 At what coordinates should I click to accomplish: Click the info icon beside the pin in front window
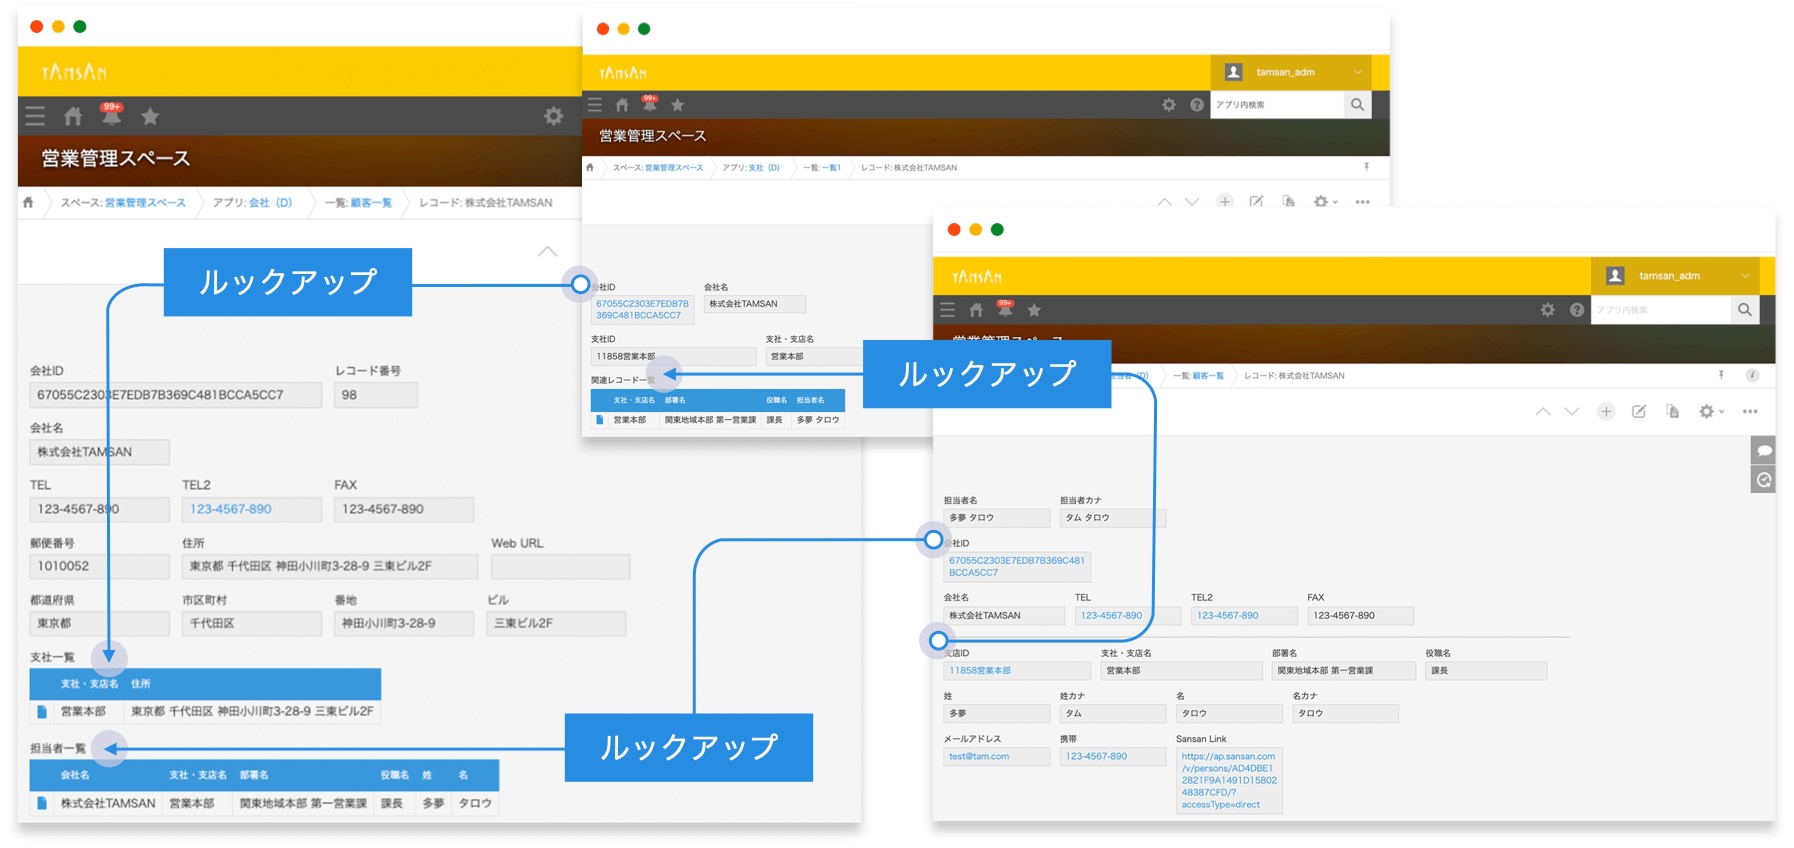tap(1752, 375)
